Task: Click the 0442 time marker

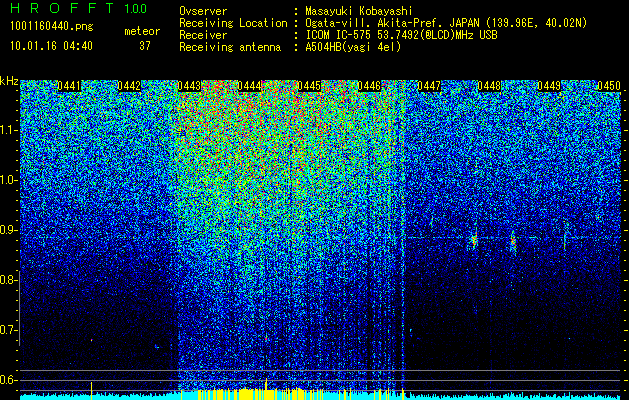Action: [x=129, y=86]
